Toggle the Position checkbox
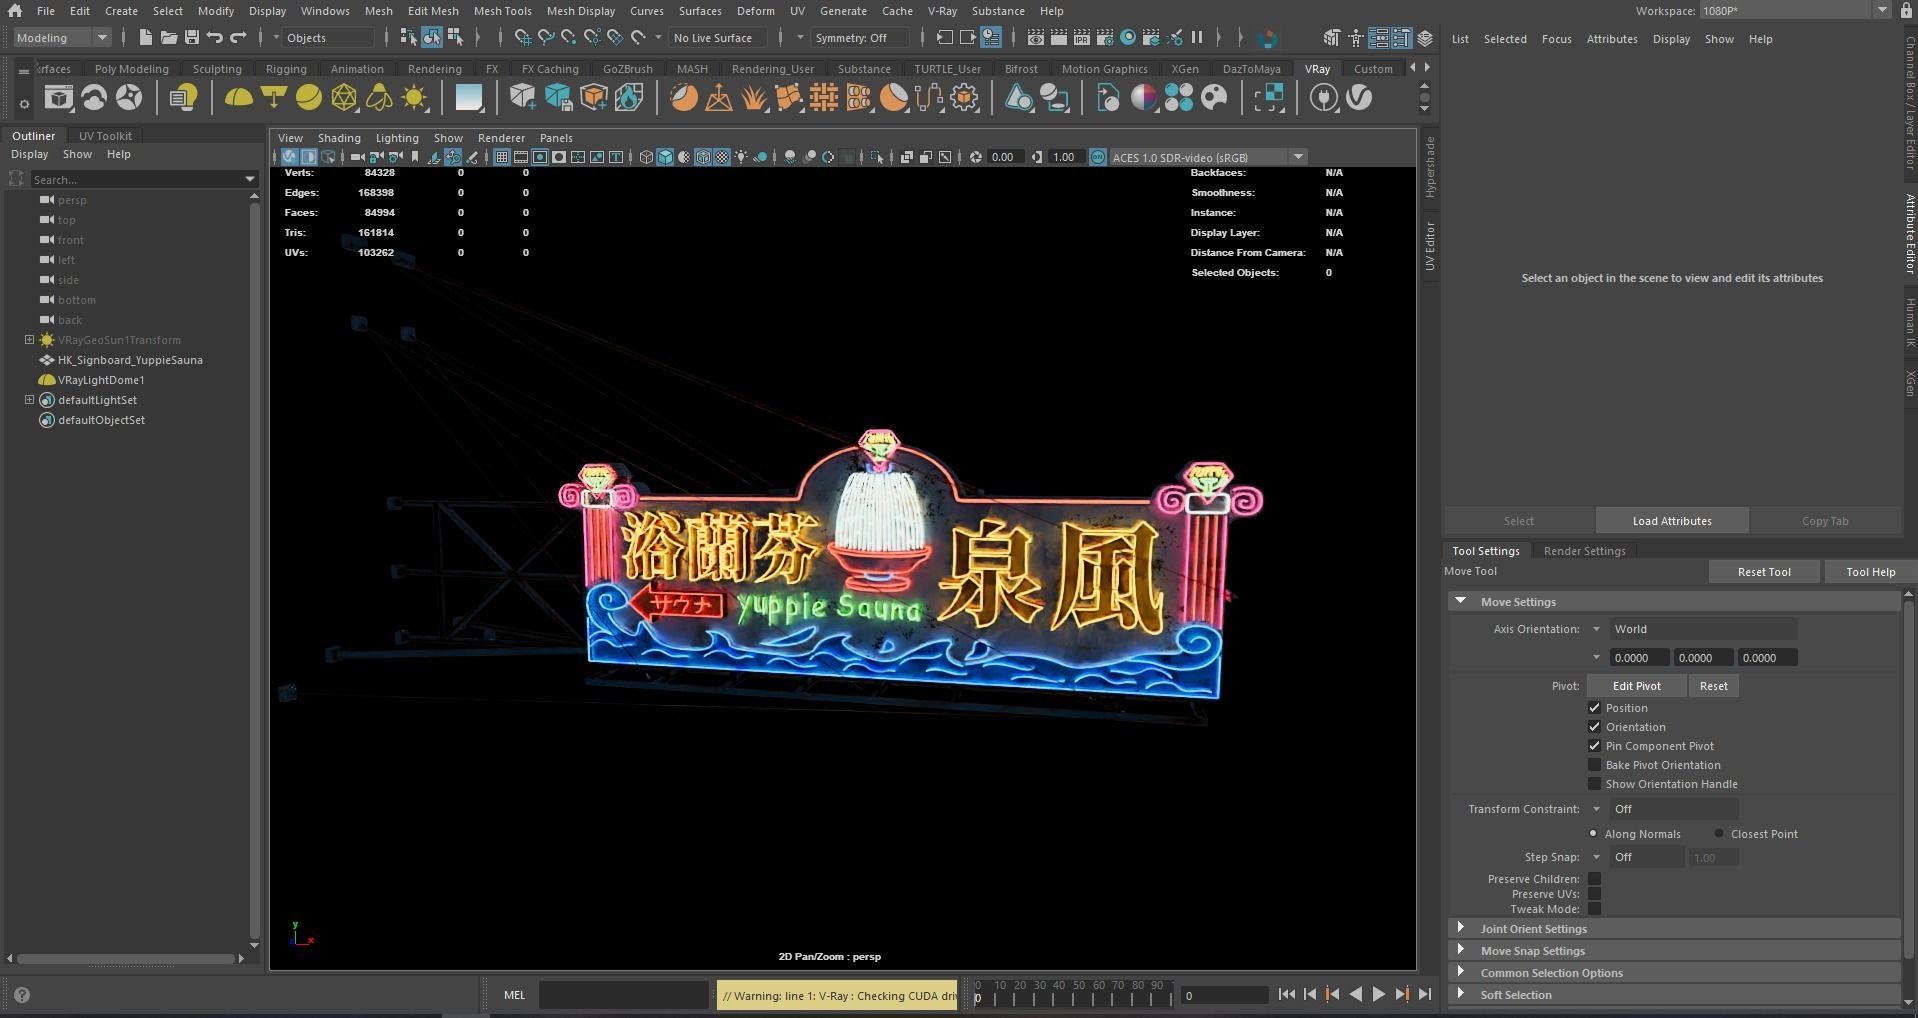This screenshot has width=1918, height=1018. click(1594, 708)
